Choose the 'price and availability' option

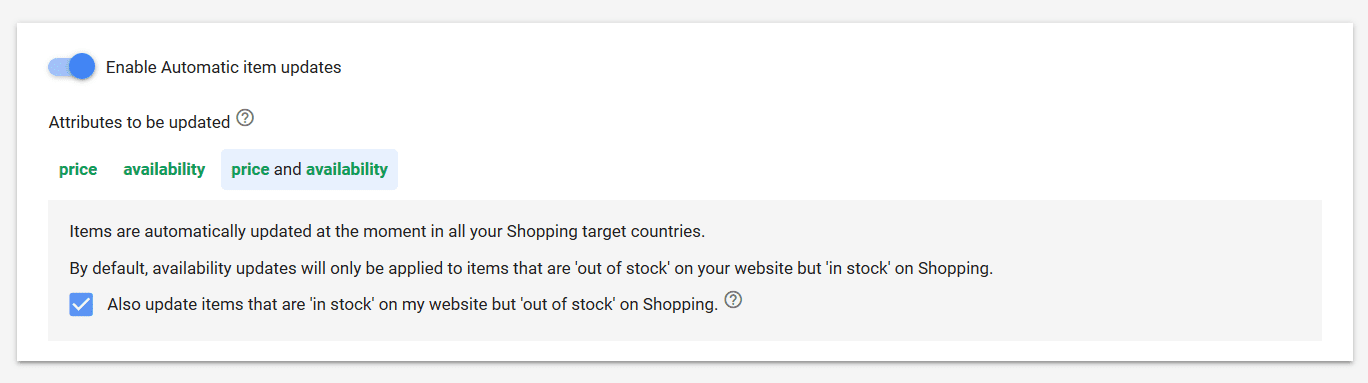click(309, 169)
